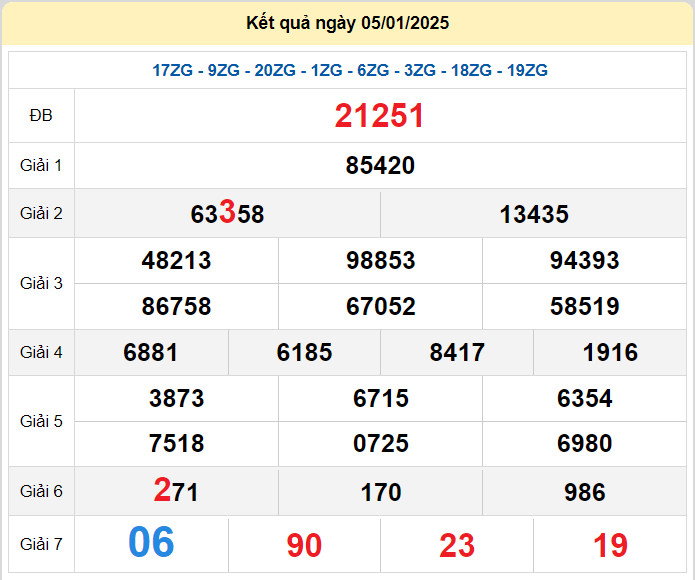This screenshot has width=695, height=580.
Task: Click the number 0725
Action: 381,443
